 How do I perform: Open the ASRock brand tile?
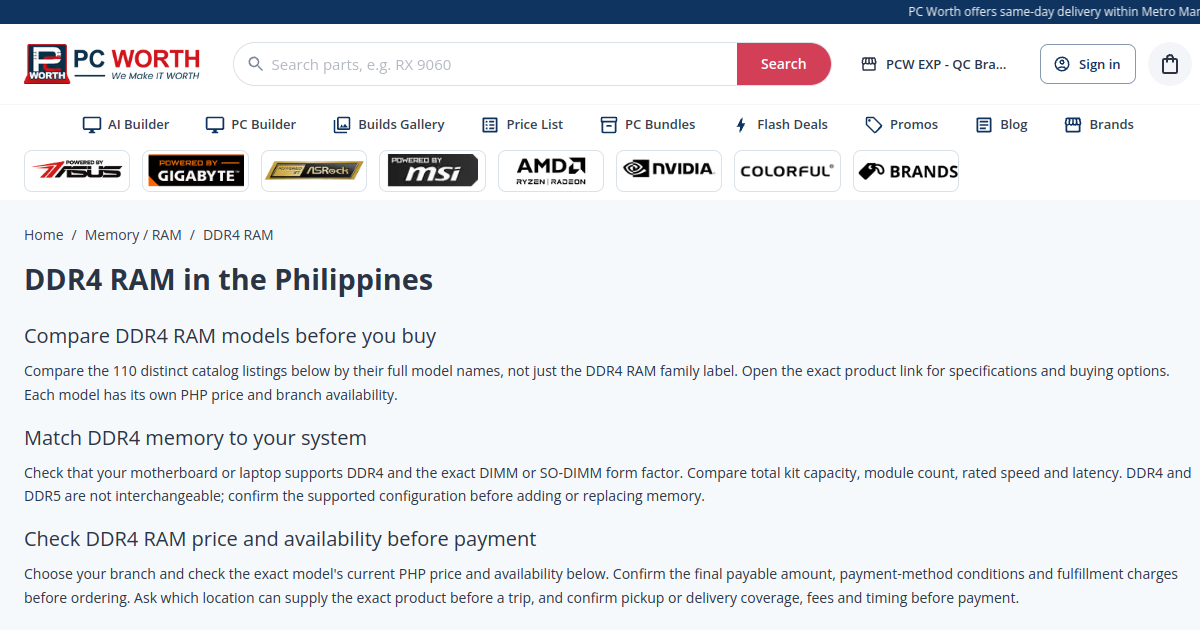(x=314, y=171)
